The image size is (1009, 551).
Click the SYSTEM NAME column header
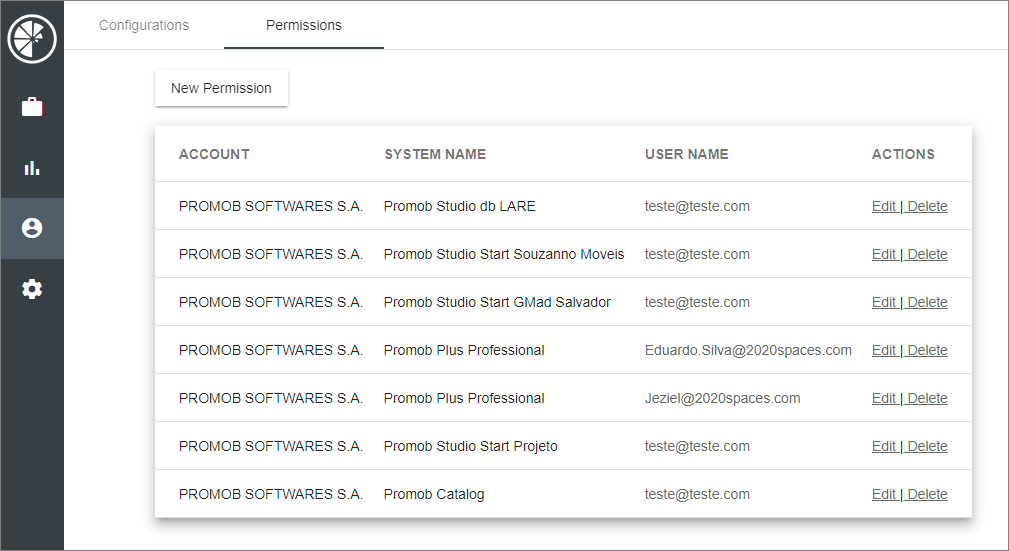tap(435, 154)
